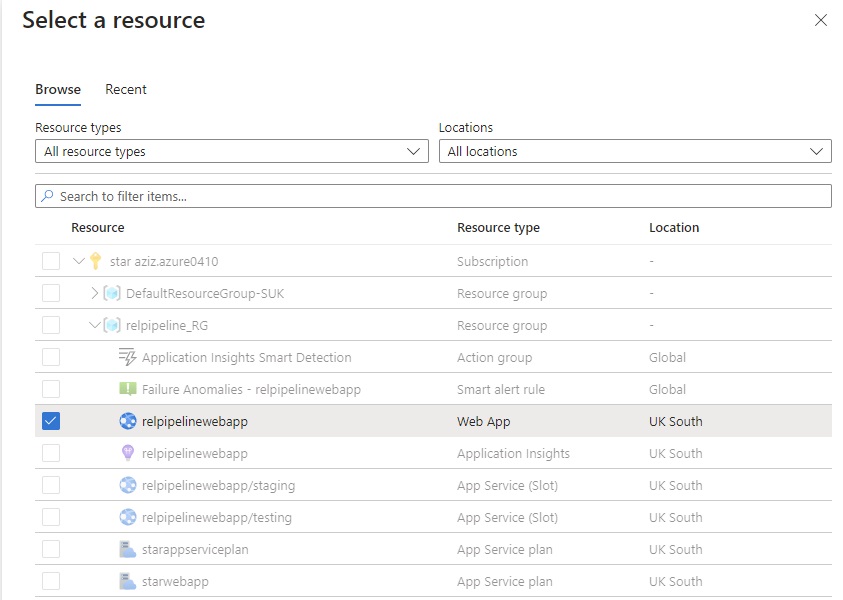Click the Smart alert rule type cell
The width and height of the screenshot is (843, 600).
(501, 389)
